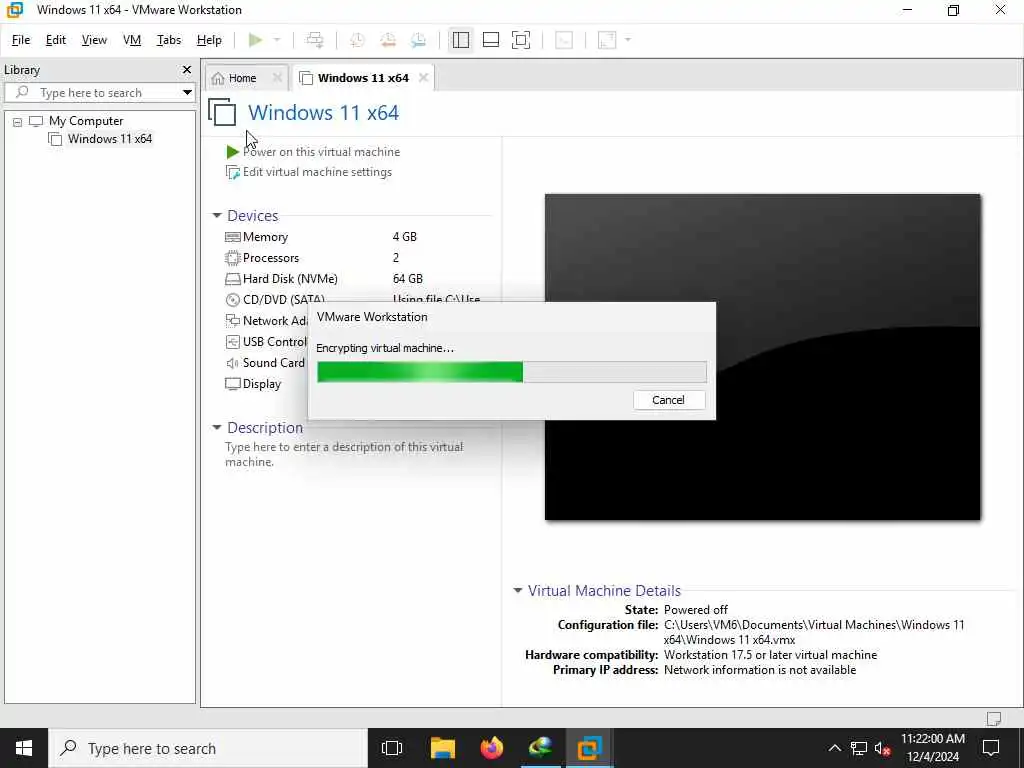
Task: Click the Powered off state text
Action: click(x=696, y=609)
